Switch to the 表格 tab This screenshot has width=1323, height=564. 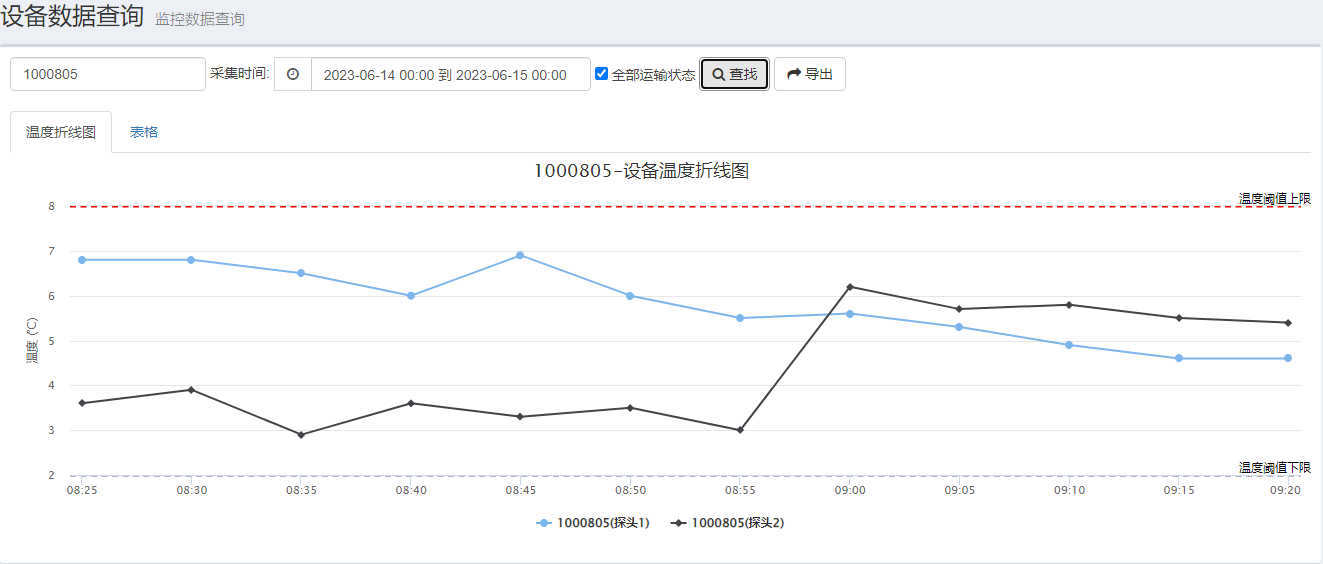144,132
